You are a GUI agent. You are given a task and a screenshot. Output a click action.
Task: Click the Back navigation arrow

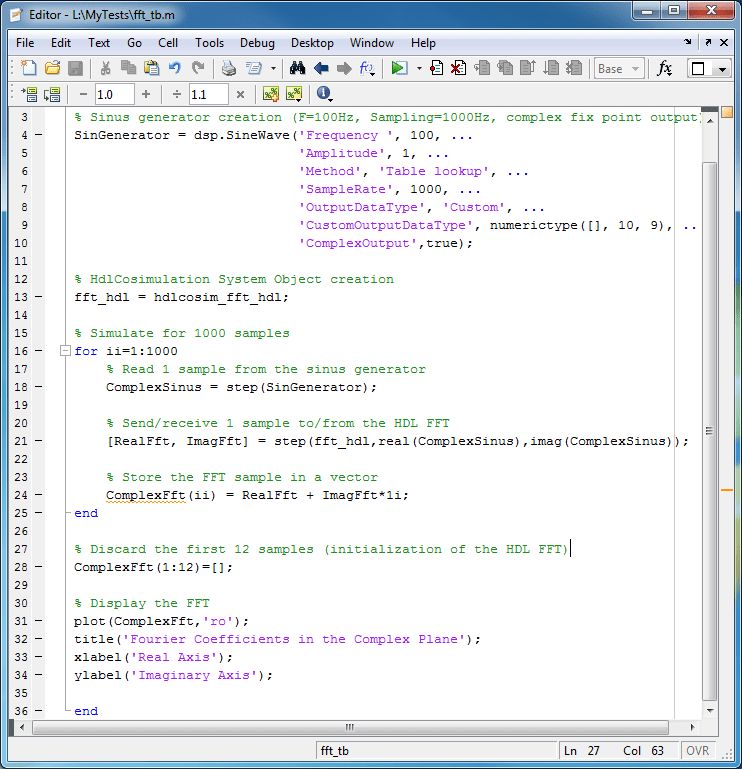(321, 68)
